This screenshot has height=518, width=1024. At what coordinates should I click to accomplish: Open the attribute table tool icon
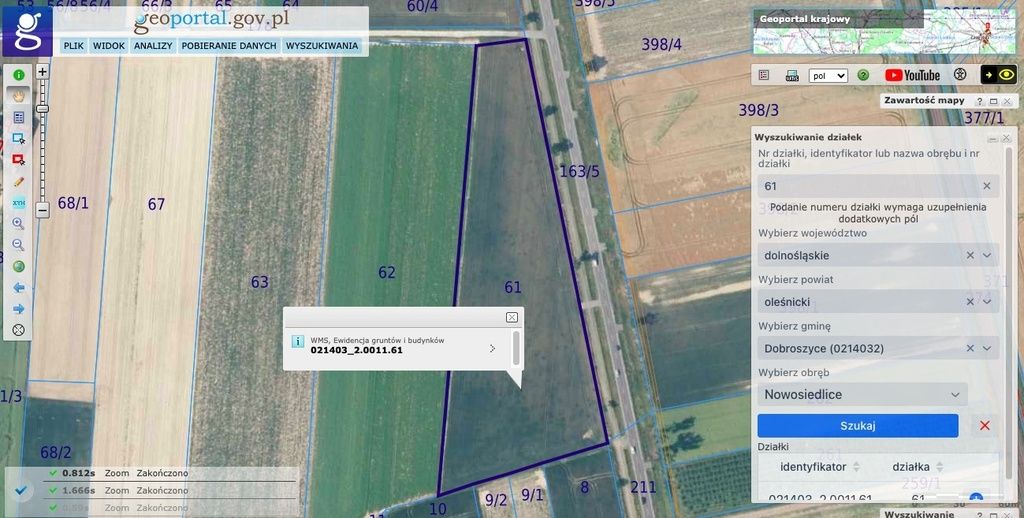click(x=19, y=118)
